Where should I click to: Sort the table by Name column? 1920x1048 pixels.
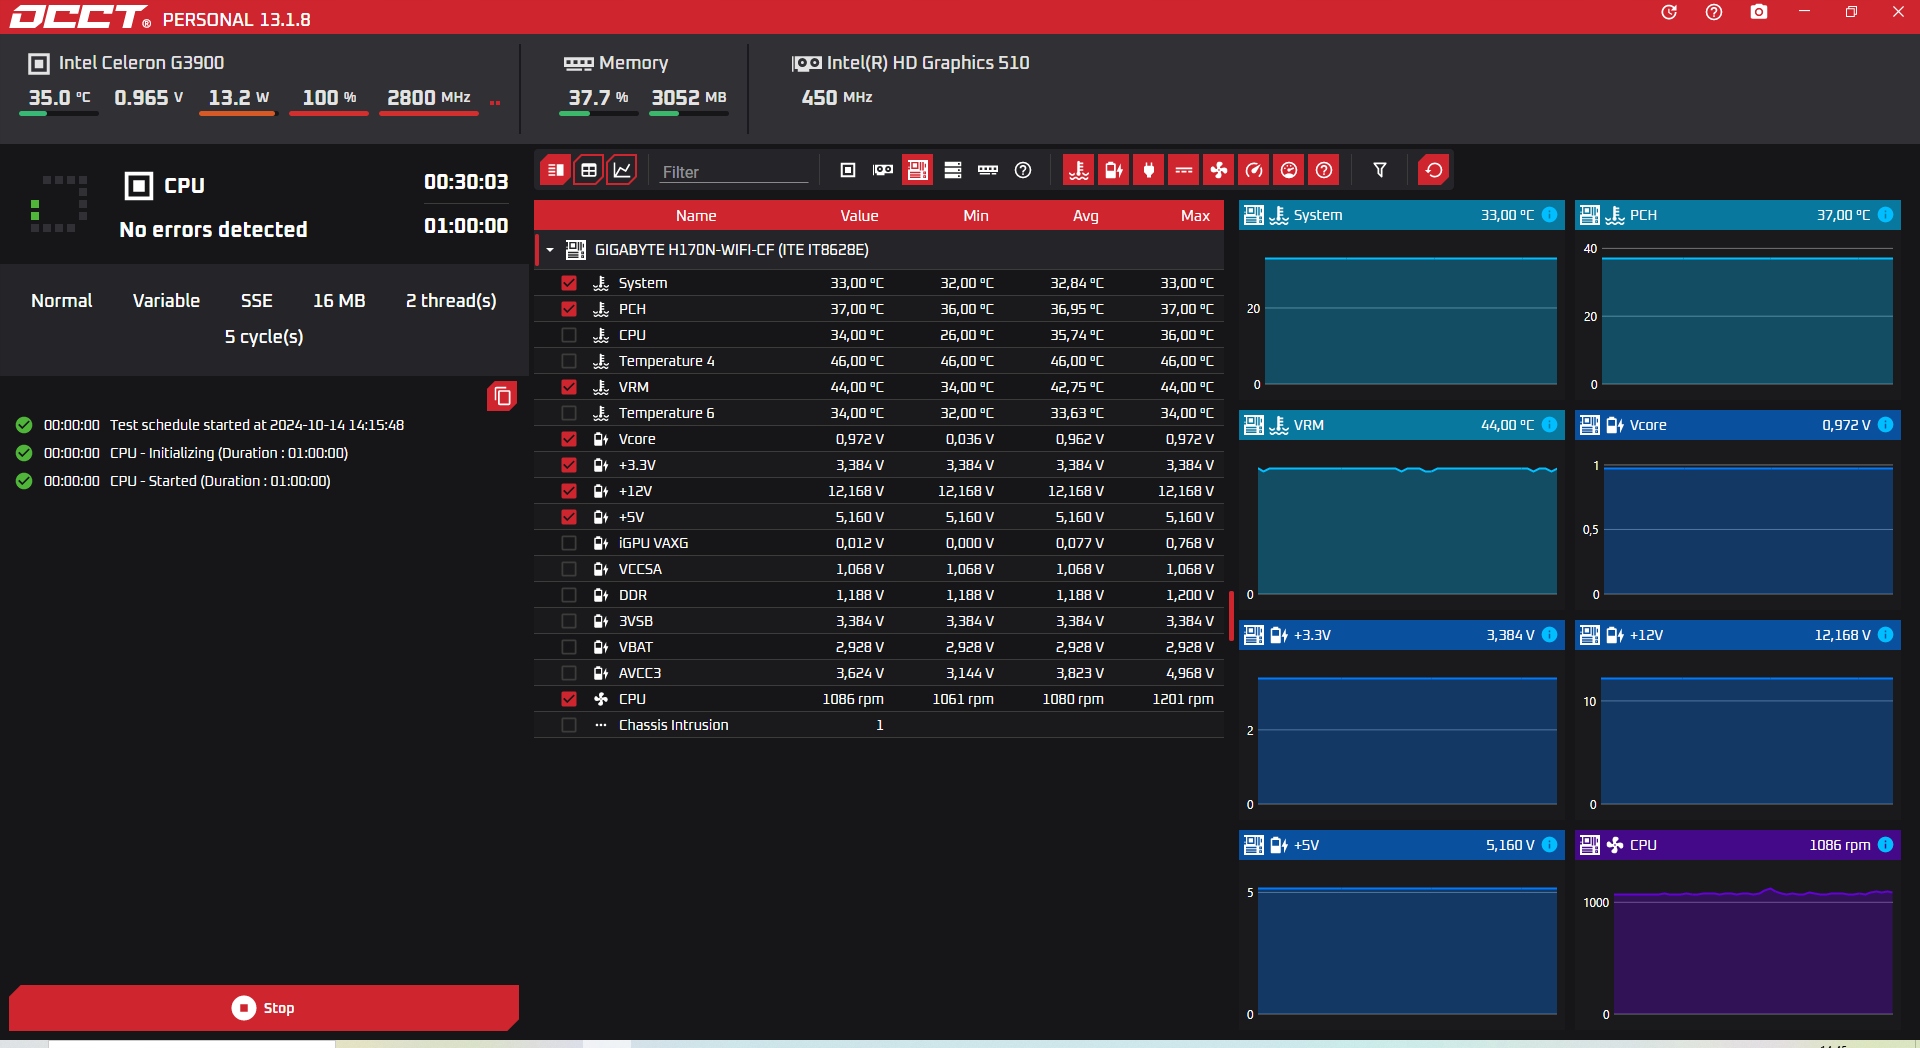[696, 216]
